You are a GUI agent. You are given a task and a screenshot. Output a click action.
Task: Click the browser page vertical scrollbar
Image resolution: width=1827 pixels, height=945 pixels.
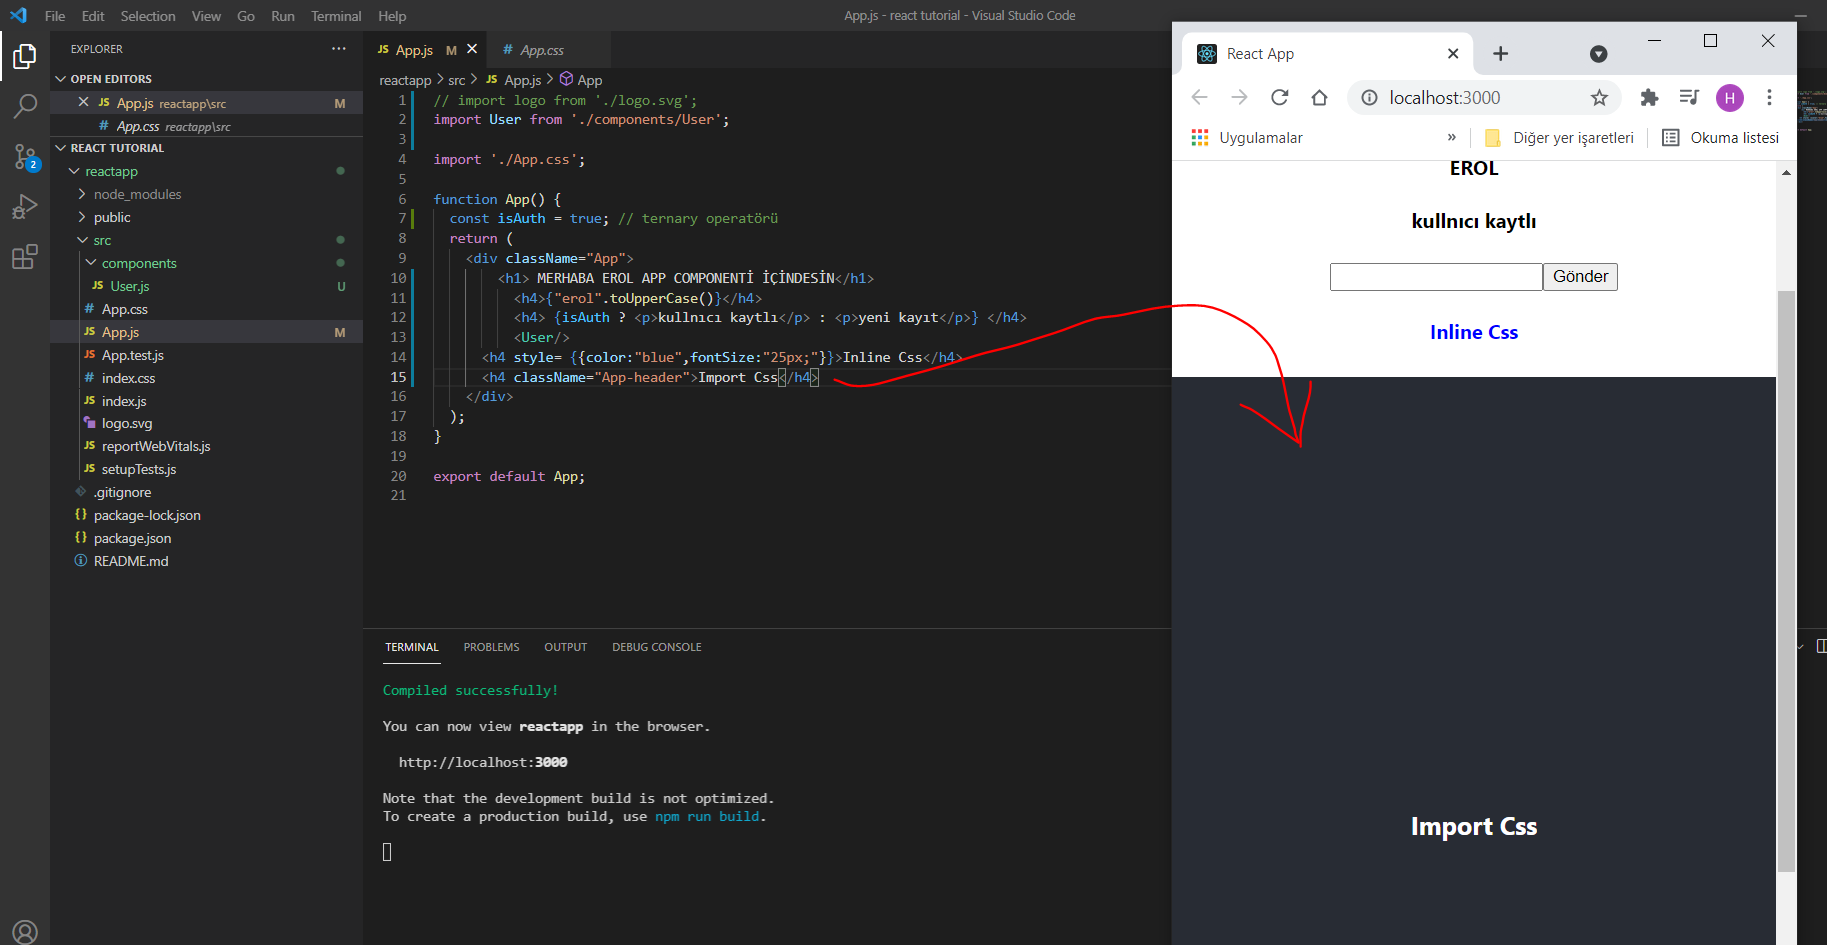[x=1786, y=580]
